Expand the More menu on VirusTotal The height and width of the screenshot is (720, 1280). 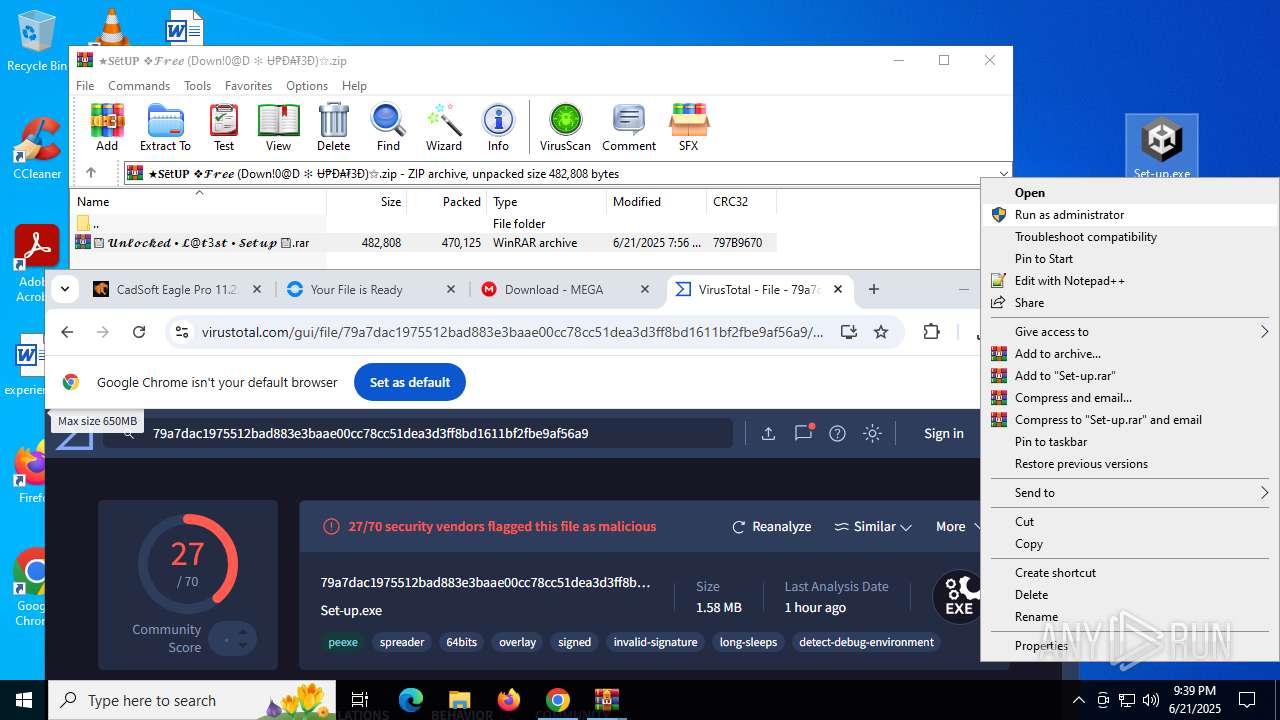click(x=957, y=526)
